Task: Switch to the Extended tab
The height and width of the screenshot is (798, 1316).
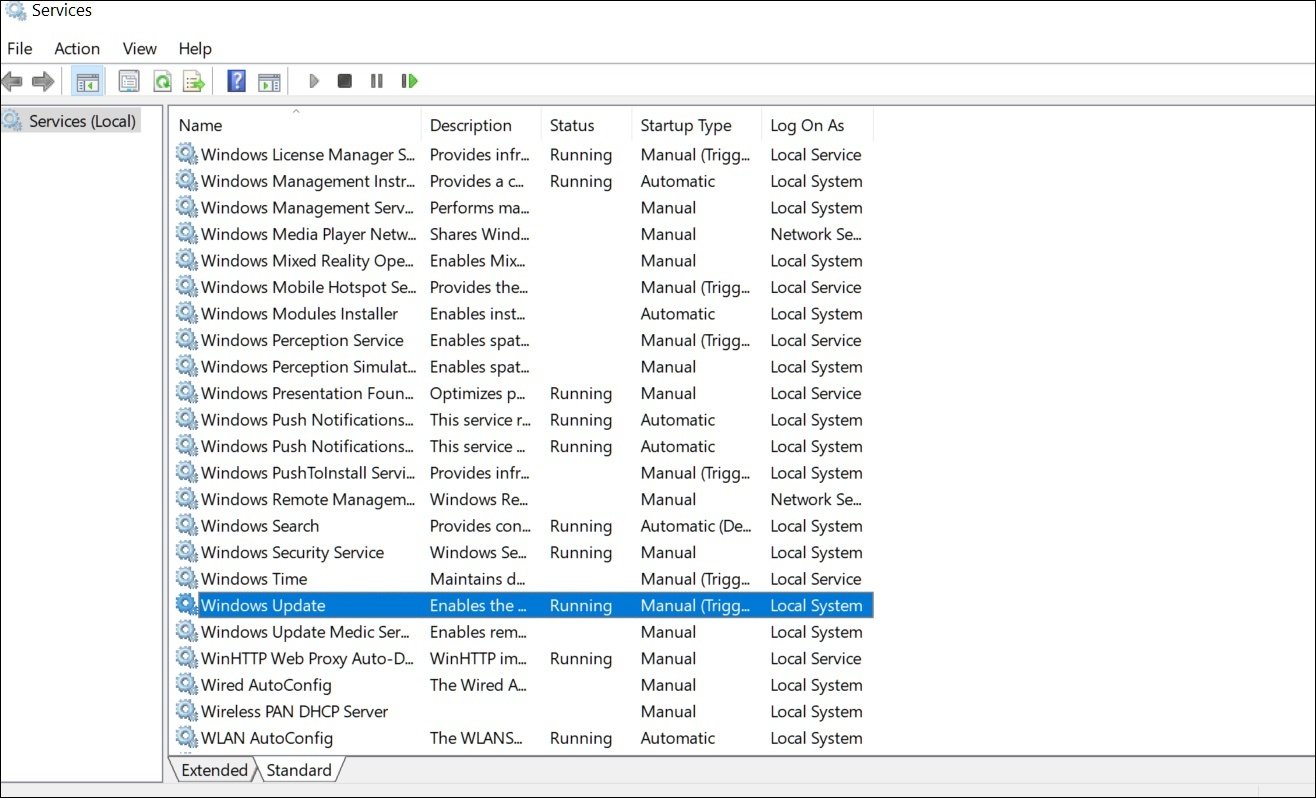Action: [214, 770]
